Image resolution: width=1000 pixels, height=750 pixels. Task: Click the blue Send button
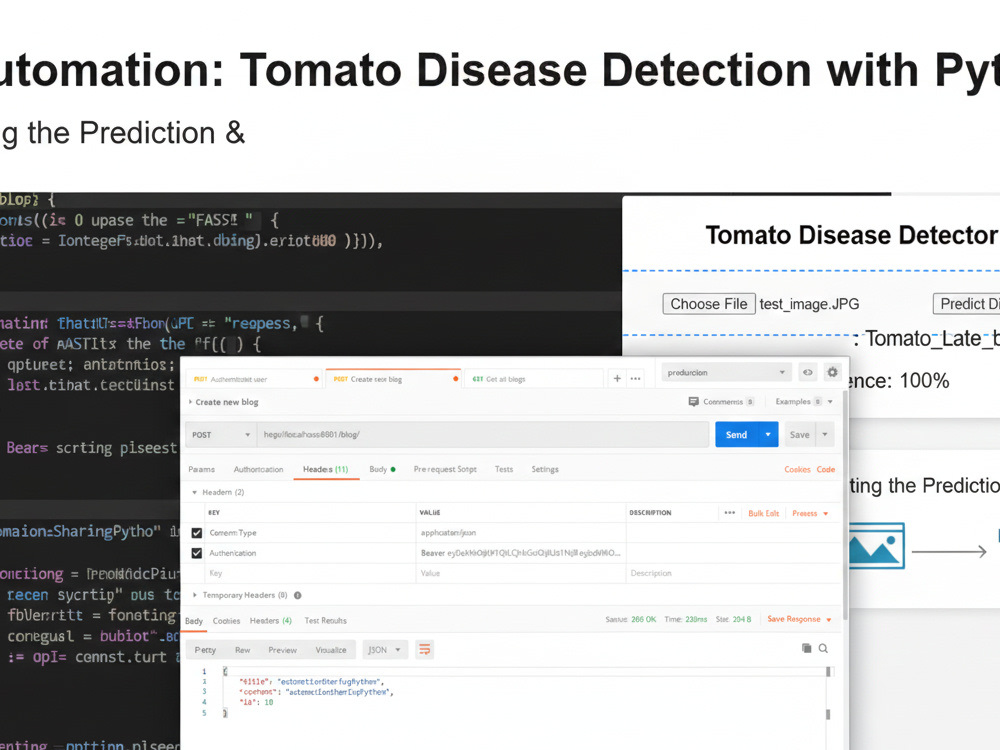point(737,434)
